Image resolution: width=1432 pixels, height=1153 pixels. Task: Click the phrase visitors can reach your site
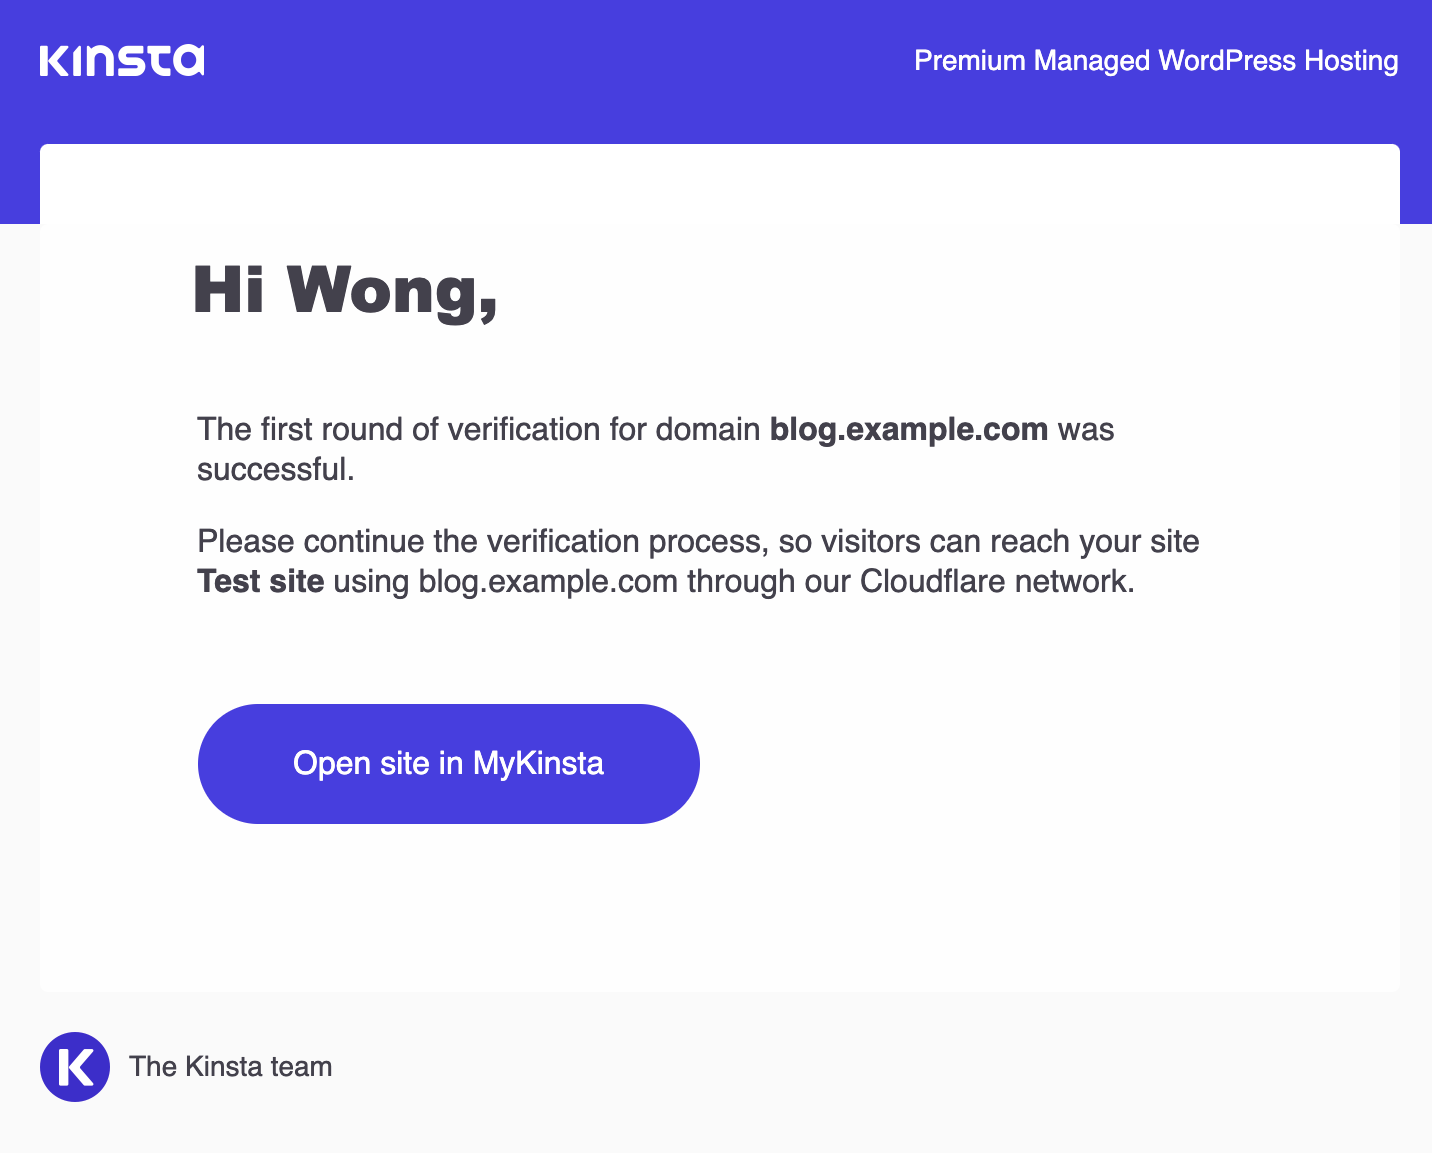(1010, 541)
